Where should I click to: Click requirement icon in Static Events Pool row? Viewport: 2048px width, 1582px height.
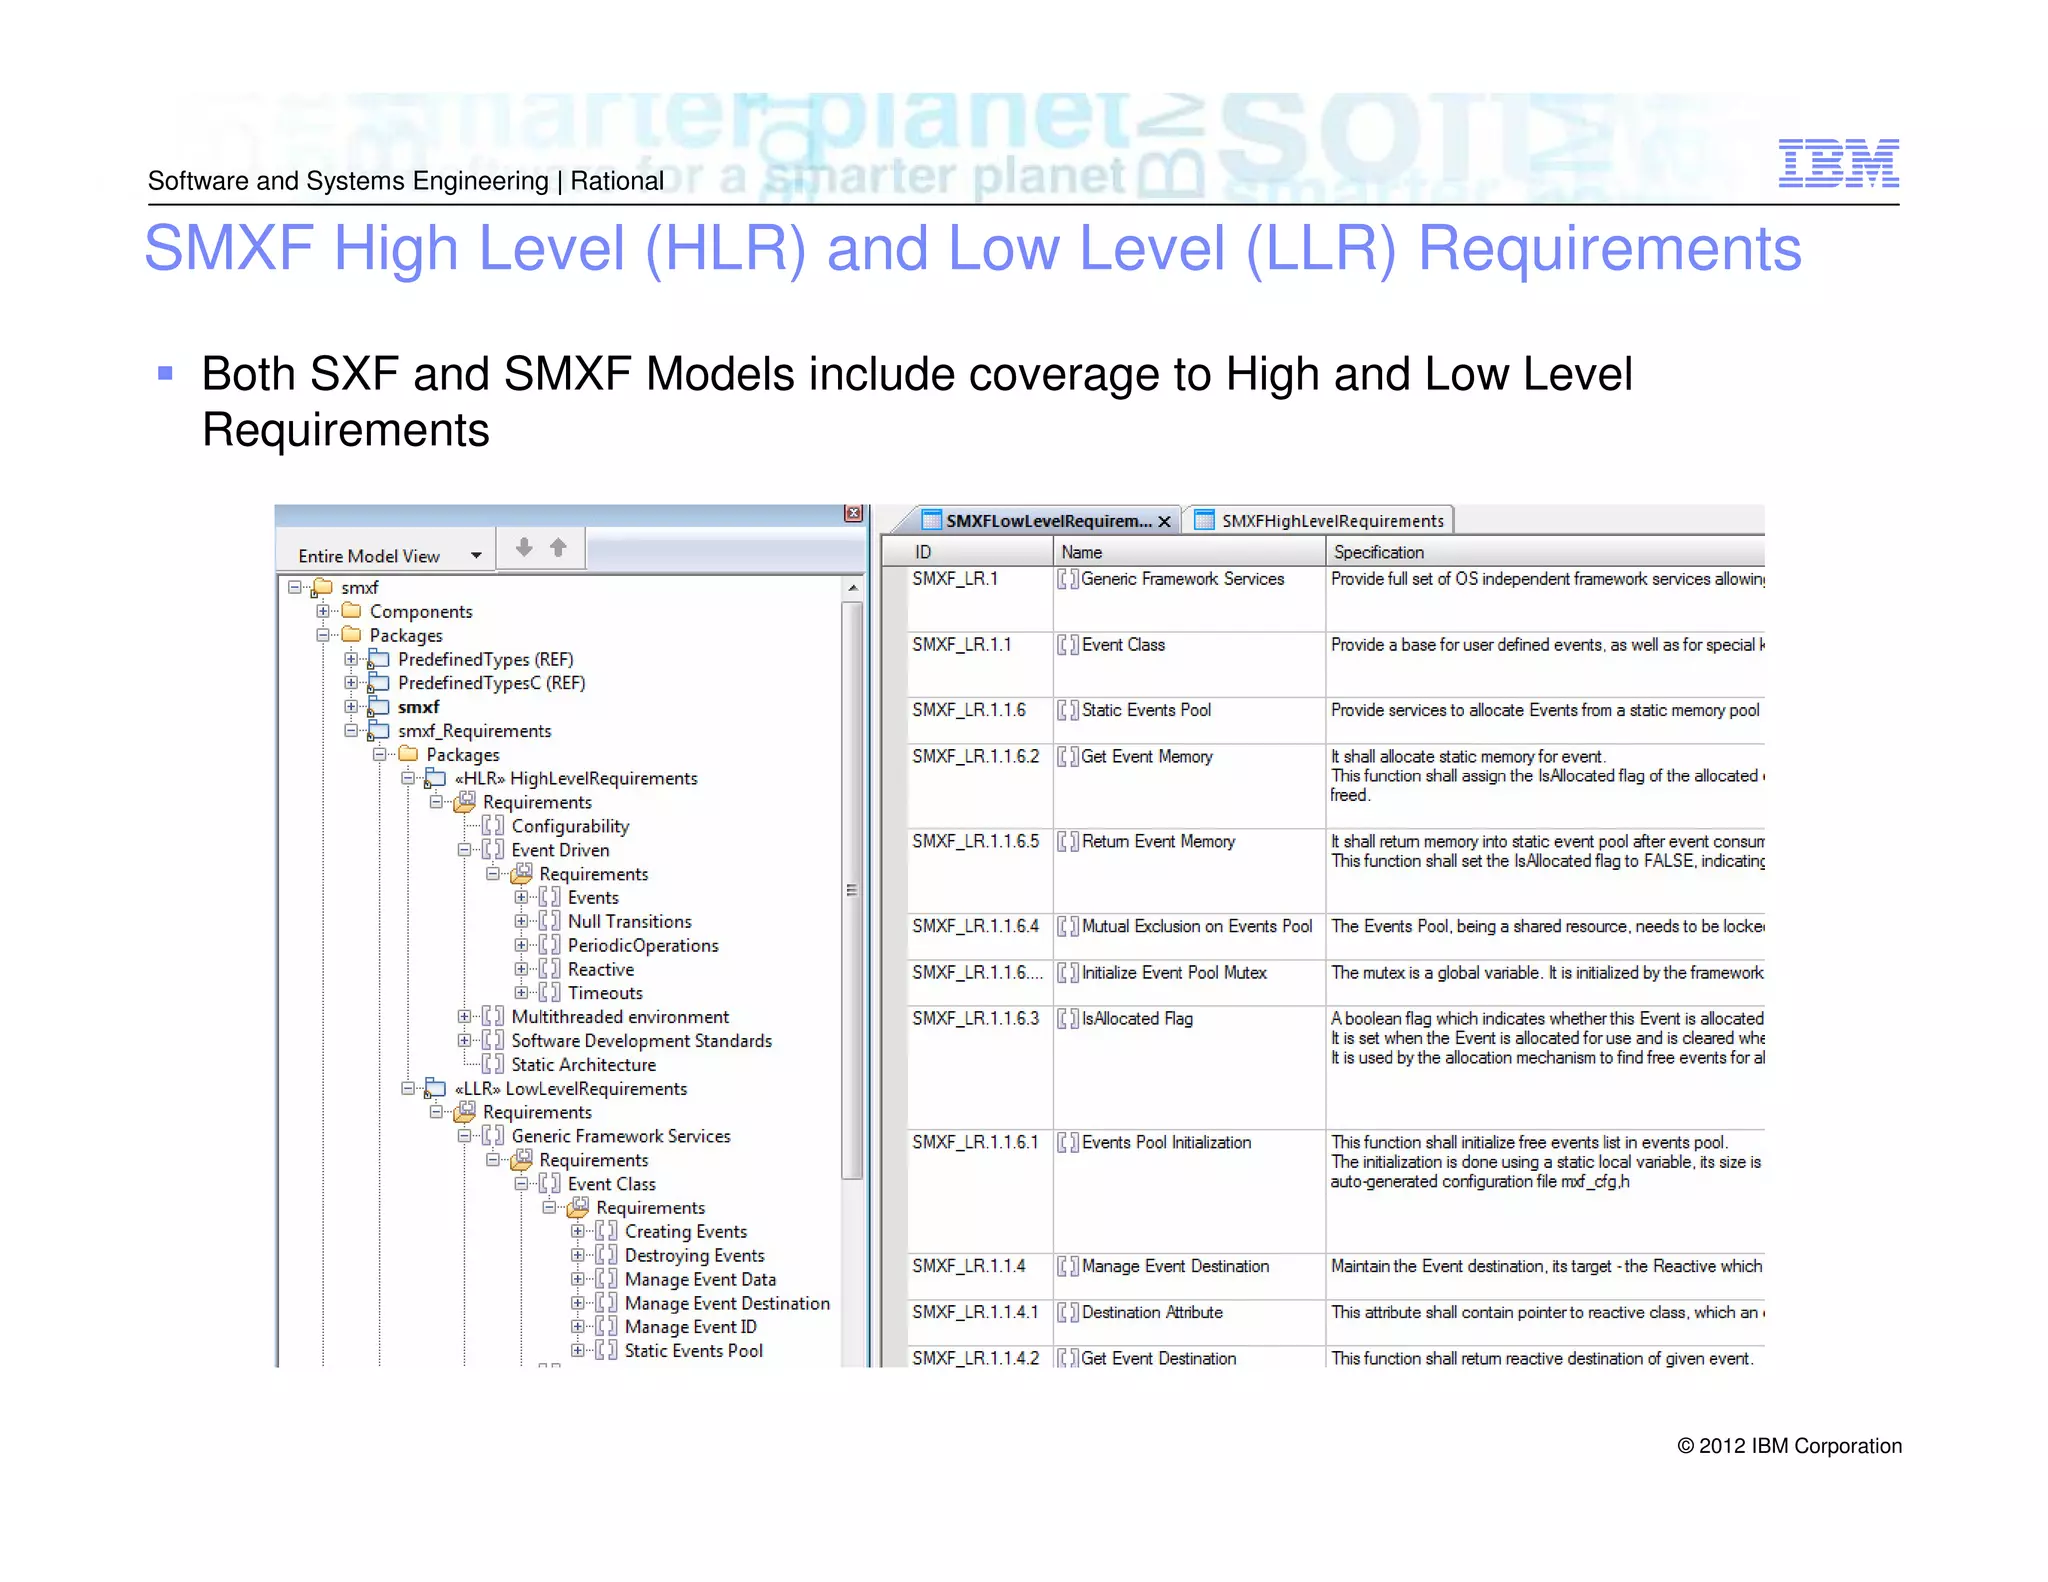[1068, 710]
